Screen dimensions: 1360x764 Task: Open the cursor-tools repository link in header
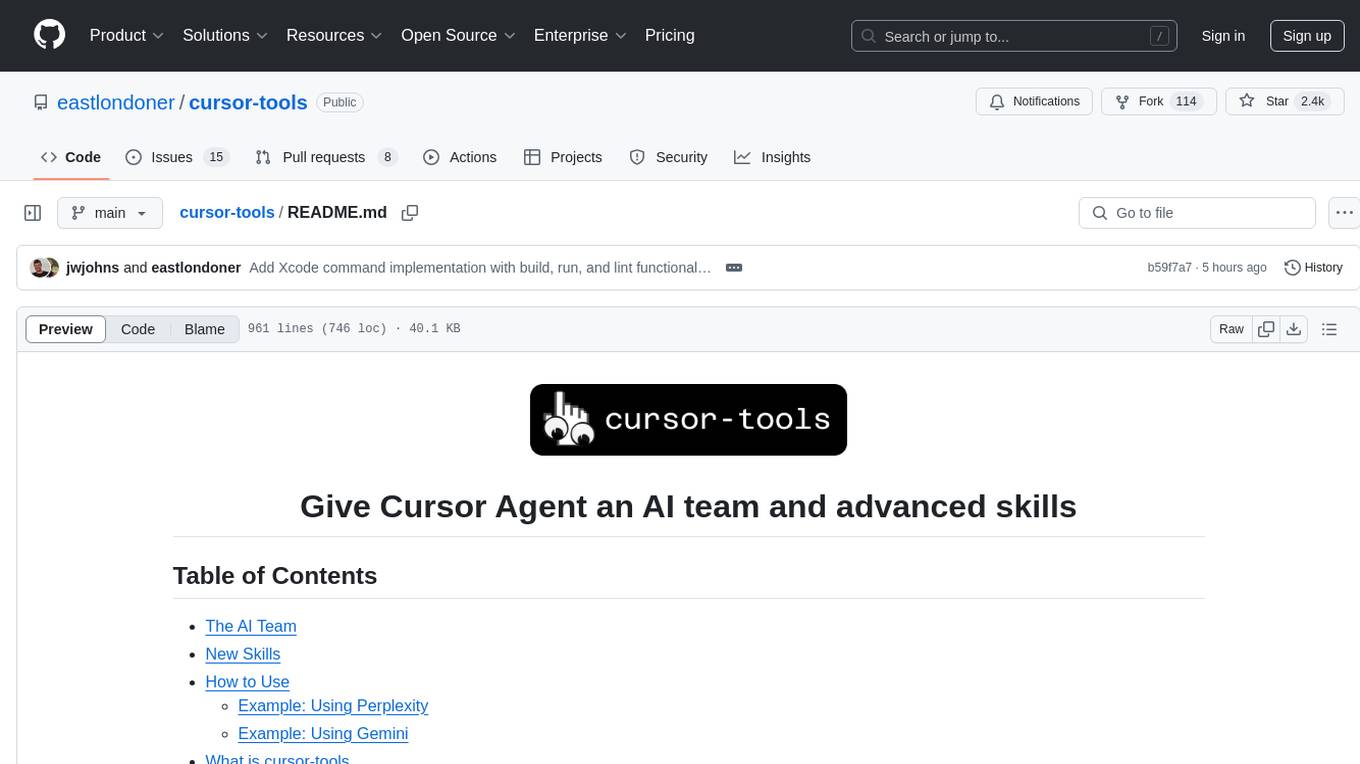(x=248, y=102)
